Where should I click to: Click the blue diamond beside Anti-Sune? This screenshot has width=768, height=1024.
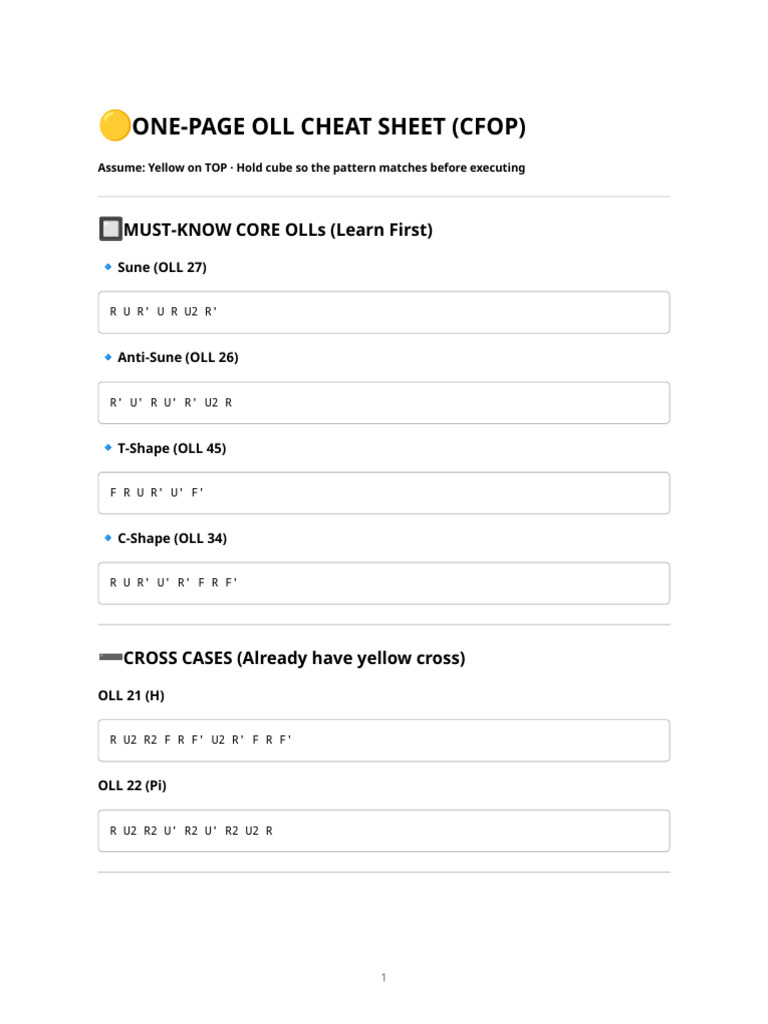[x=108, y=357]
